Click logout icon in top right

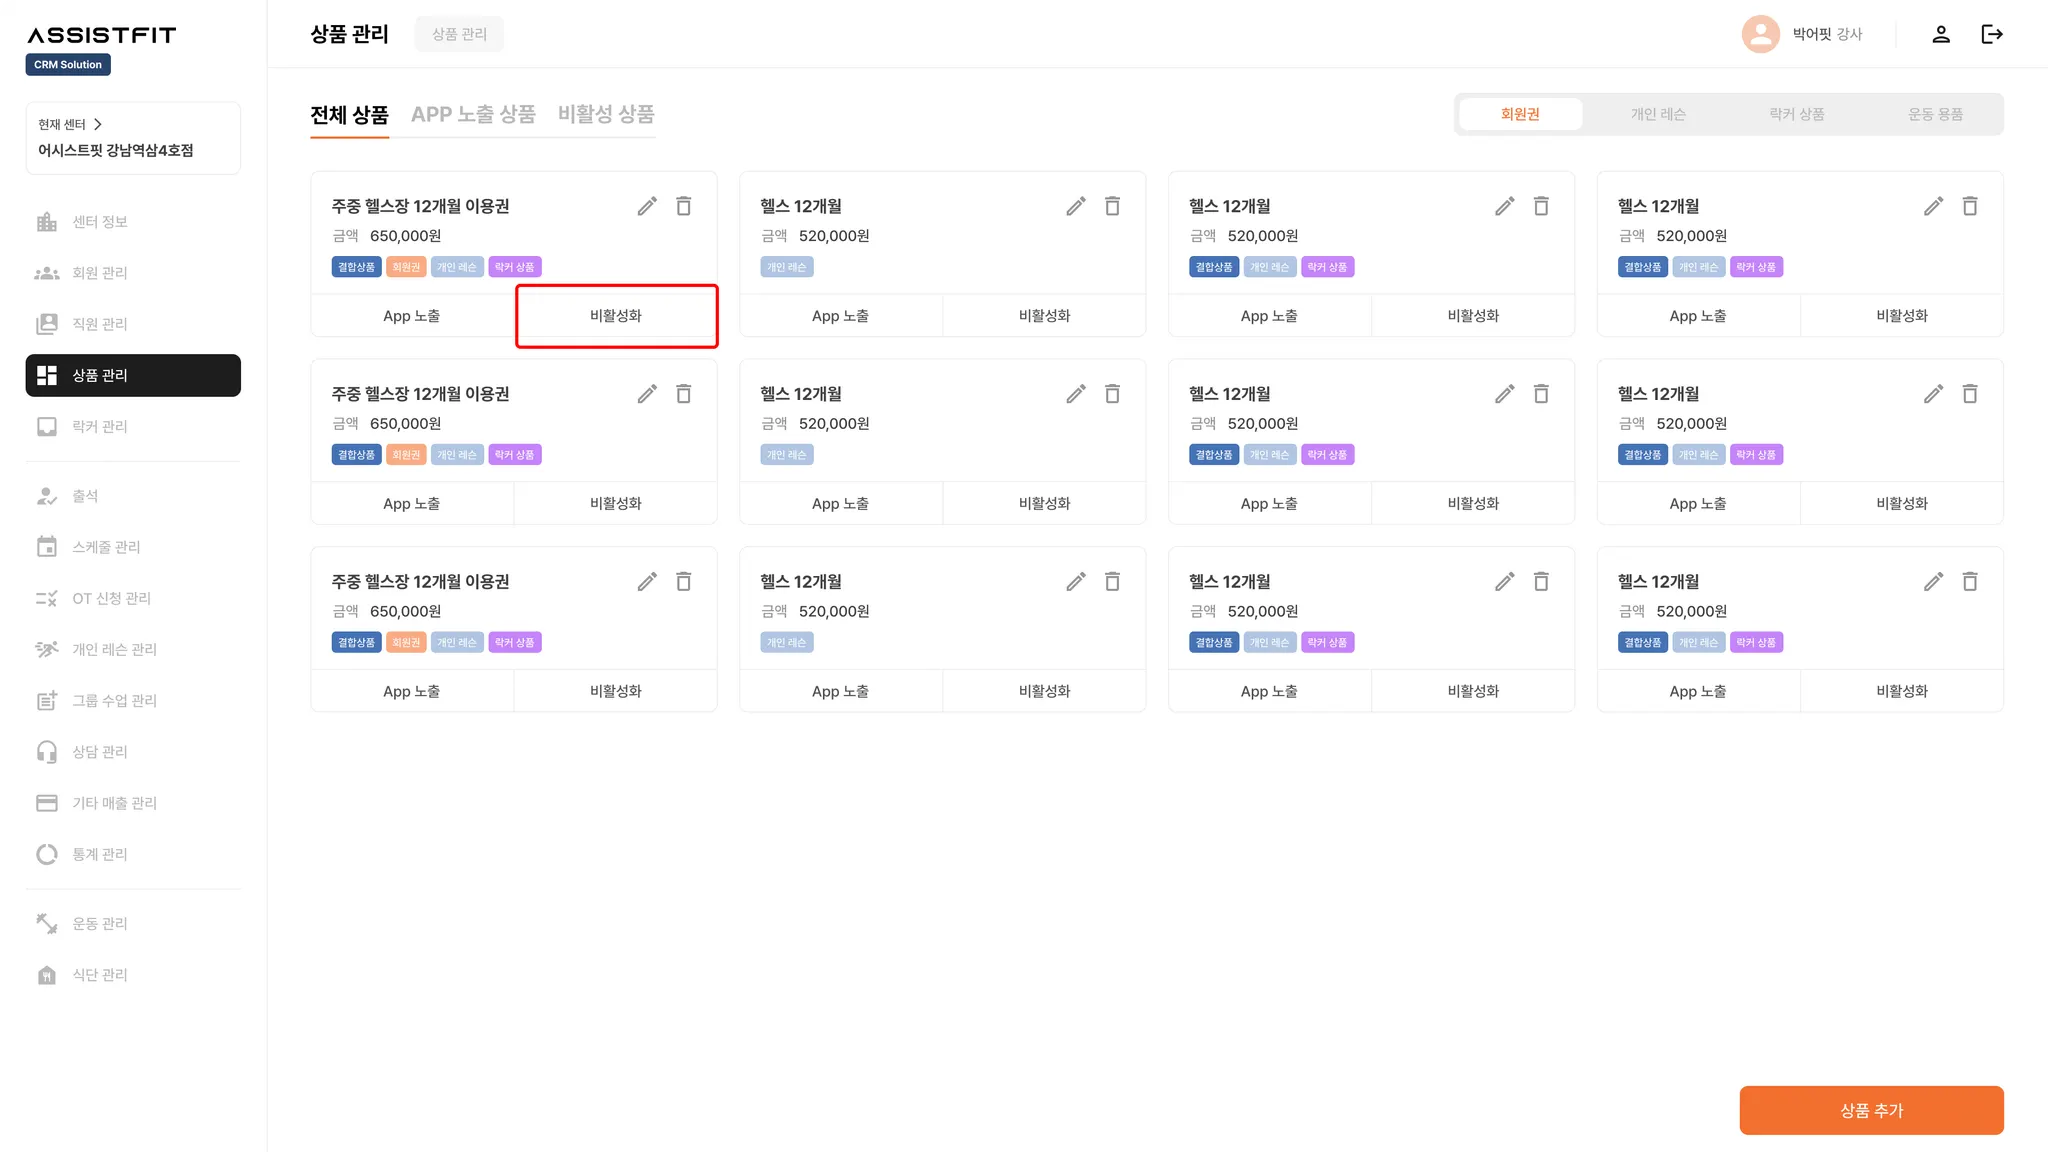pos(1991,34)
